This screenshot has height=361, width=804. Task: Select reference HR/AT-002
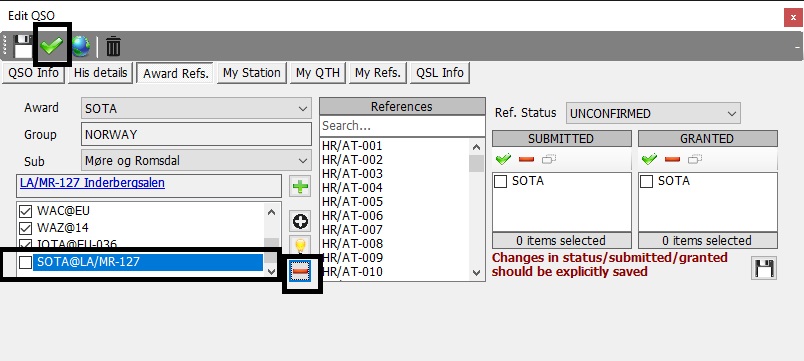[352, 159]
